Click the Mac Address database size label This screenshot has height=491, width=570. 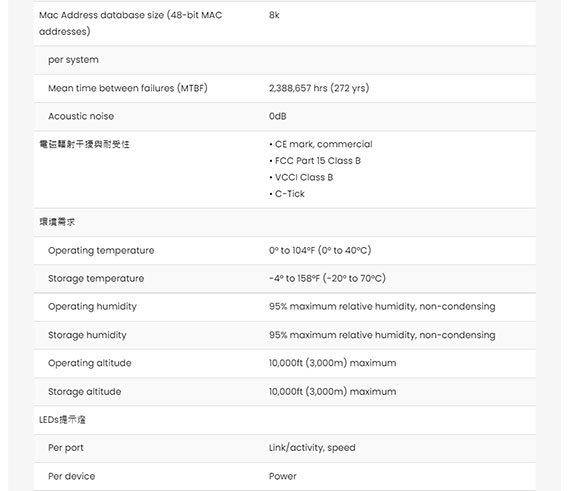point(131,23)
